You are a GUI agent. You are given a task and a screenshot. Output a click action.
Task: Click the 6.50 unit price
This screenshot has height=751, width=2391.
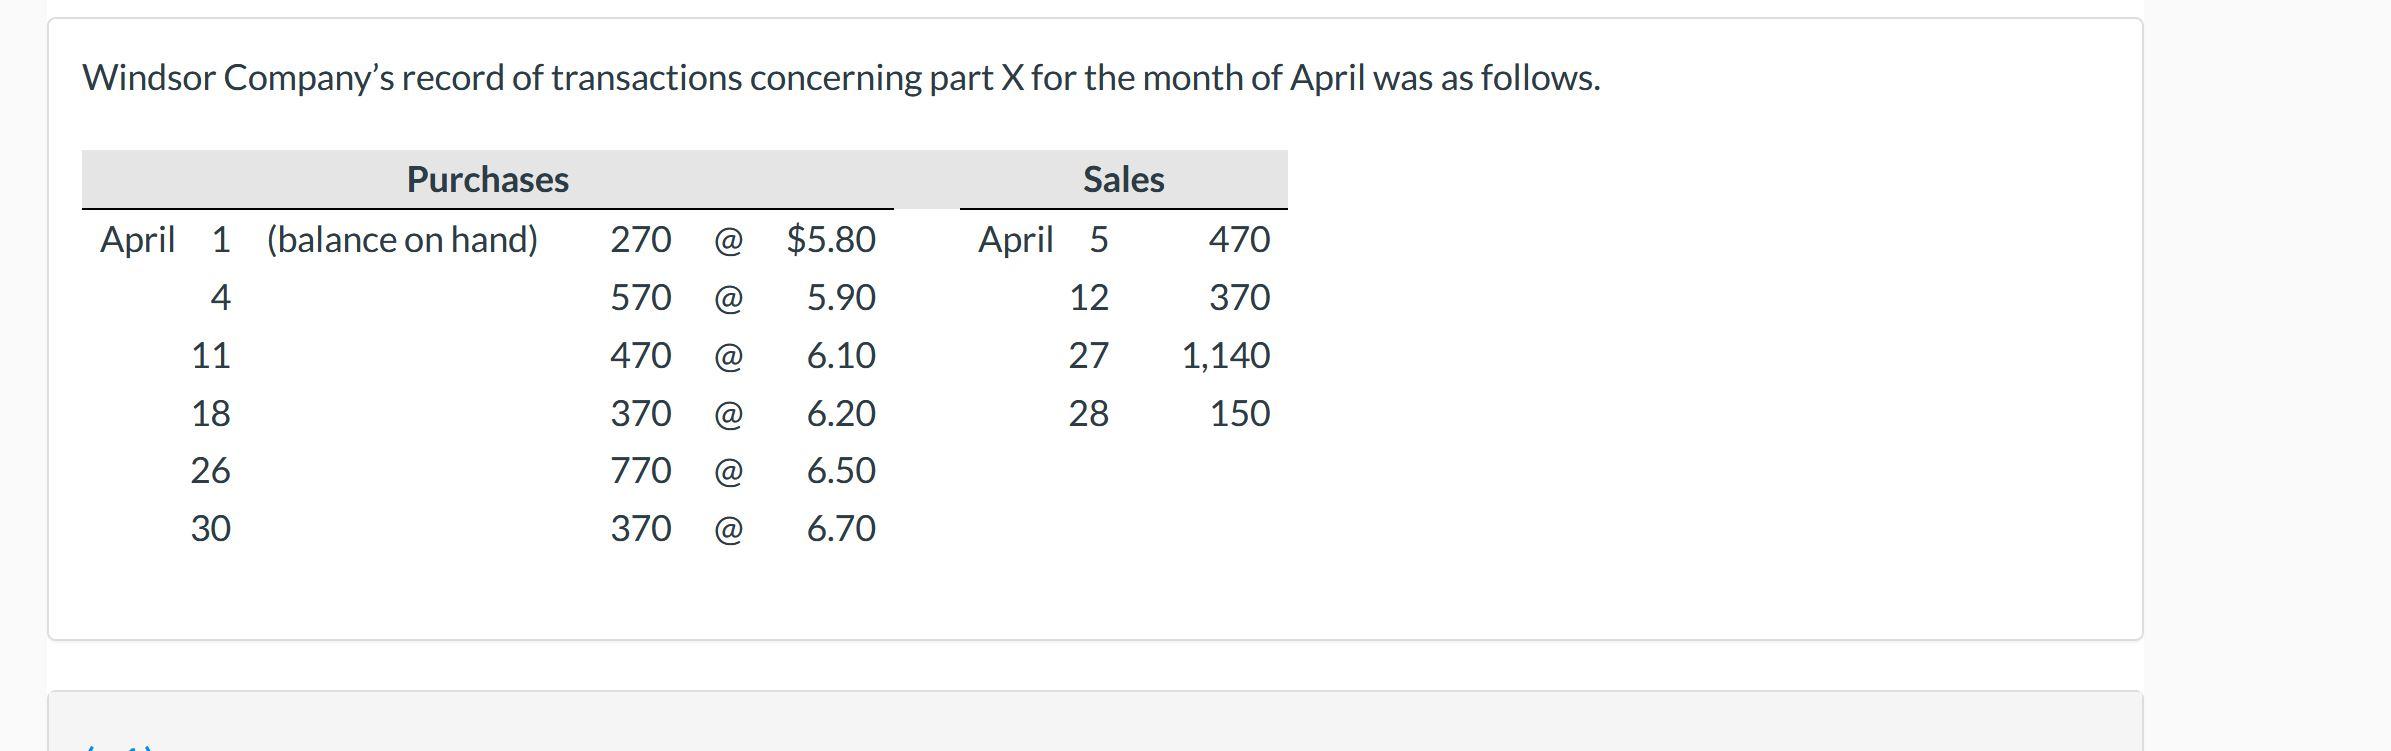(840, 471)
